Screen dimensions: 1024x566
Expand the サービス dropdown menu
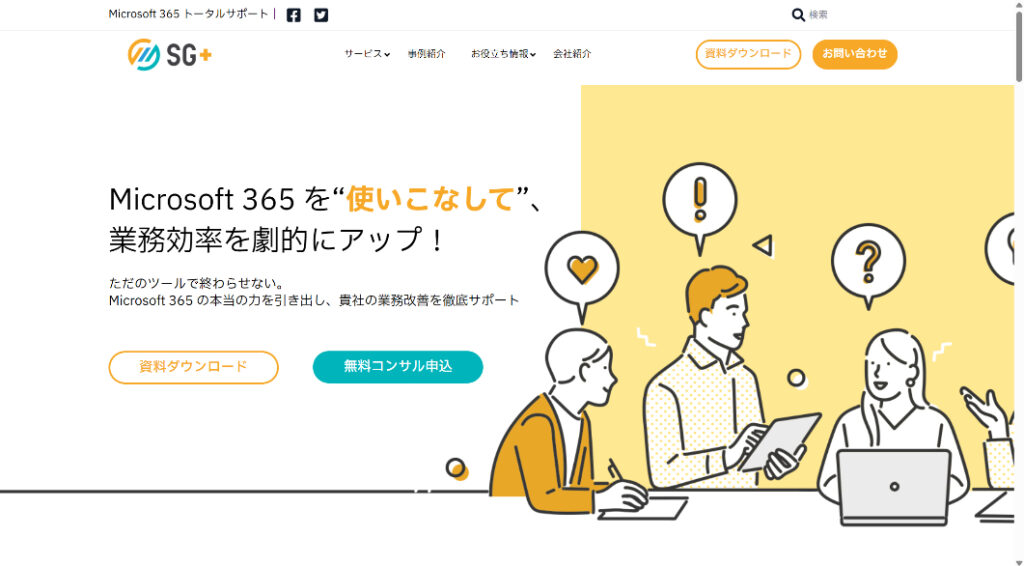pyautogui.click(x=367, y=54)
